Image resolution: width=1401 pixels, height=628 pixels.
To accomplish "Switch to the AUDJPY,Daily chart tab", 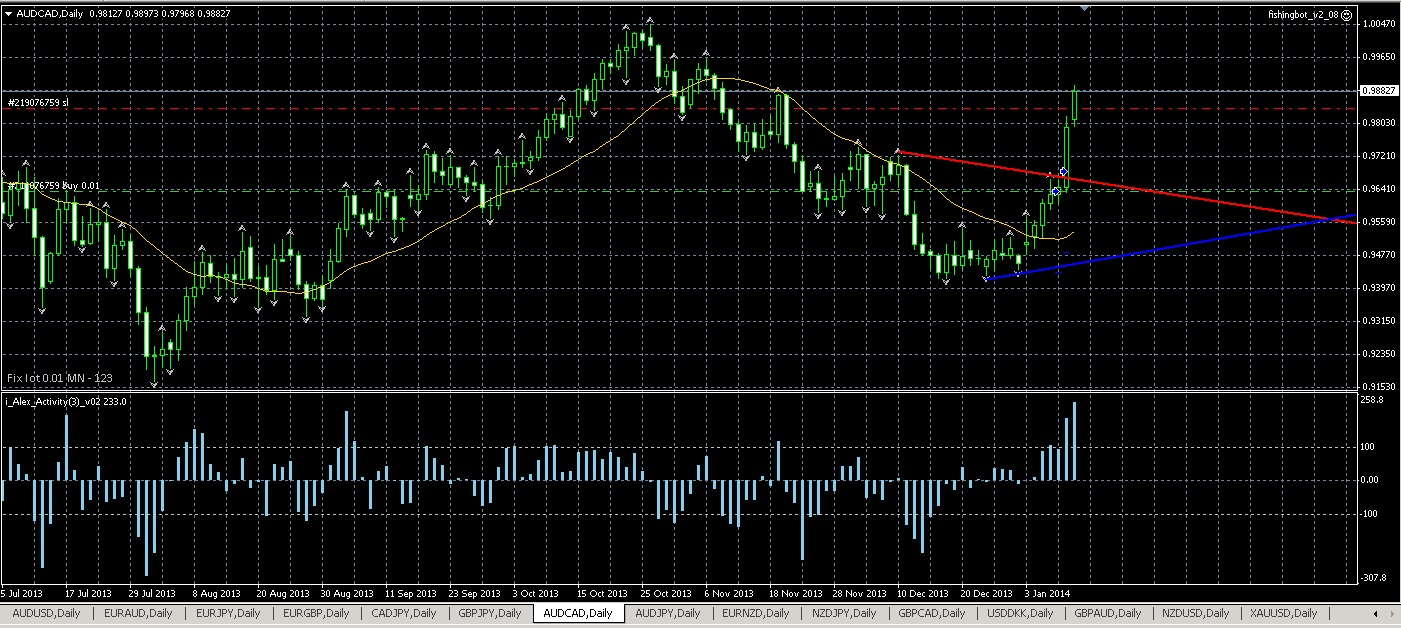I will click(x=668, y=613).
